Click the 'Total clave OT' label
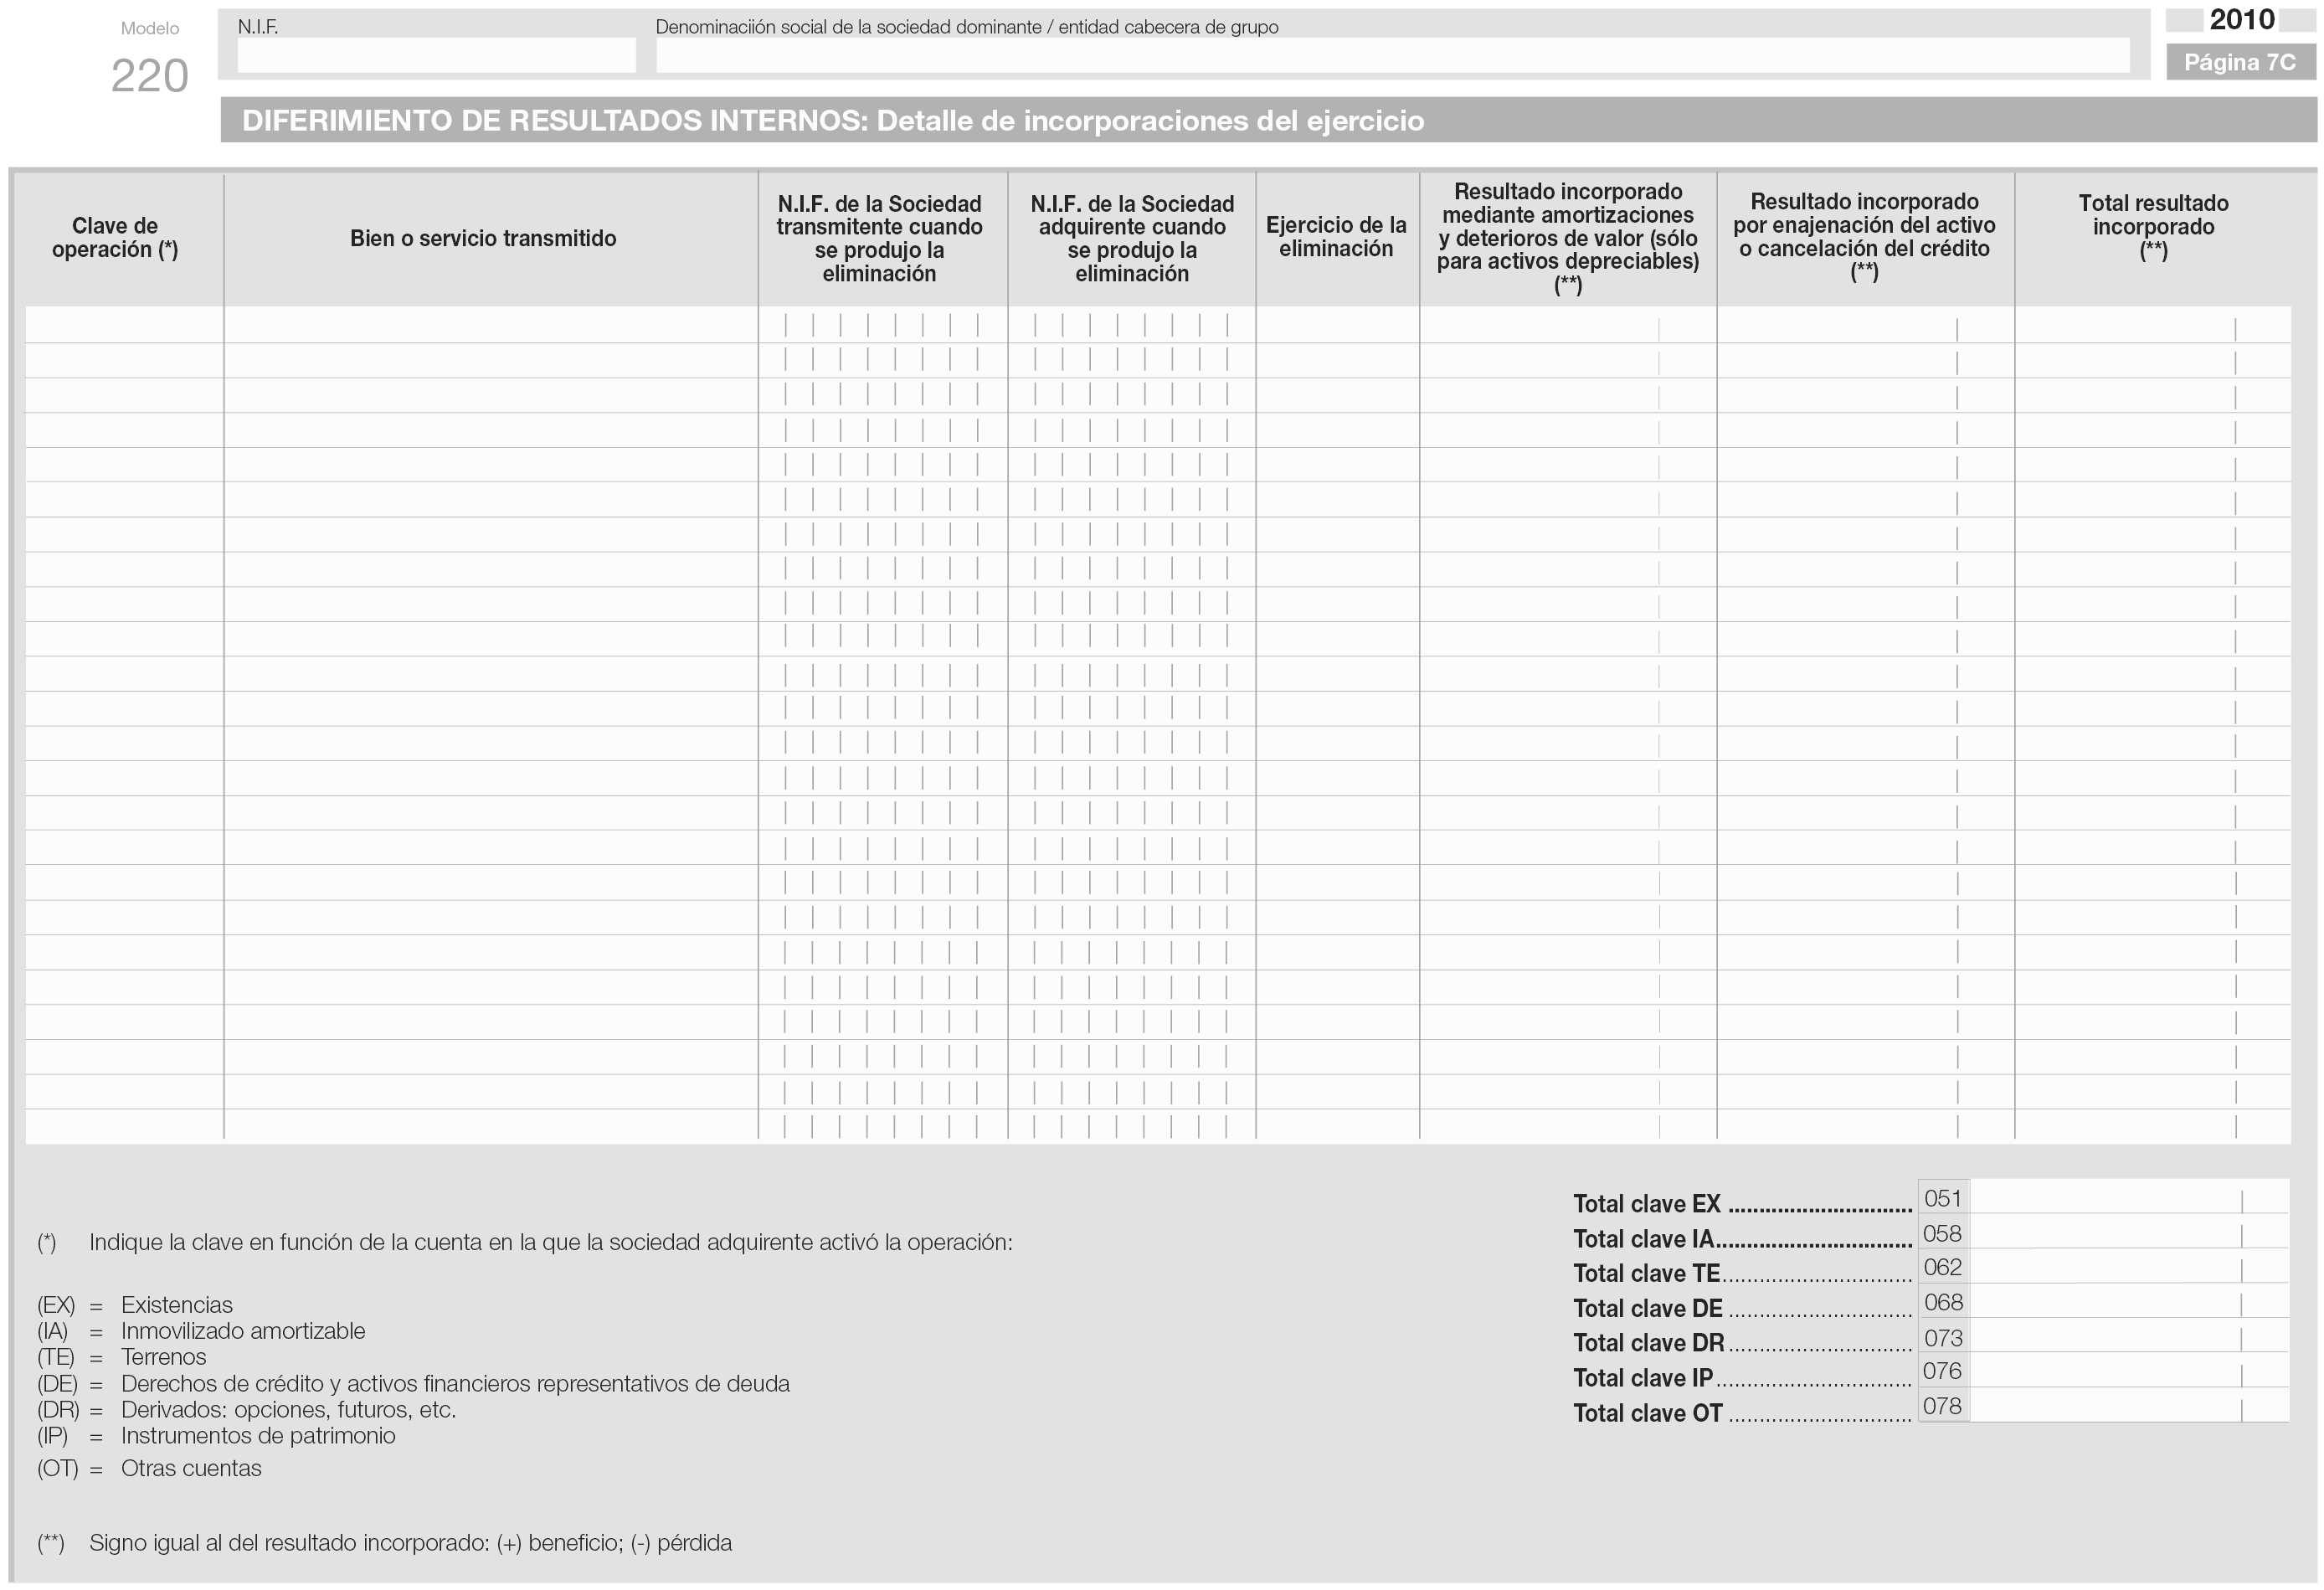This screenshot has width=2324, height=1590. point(1647,1413)
